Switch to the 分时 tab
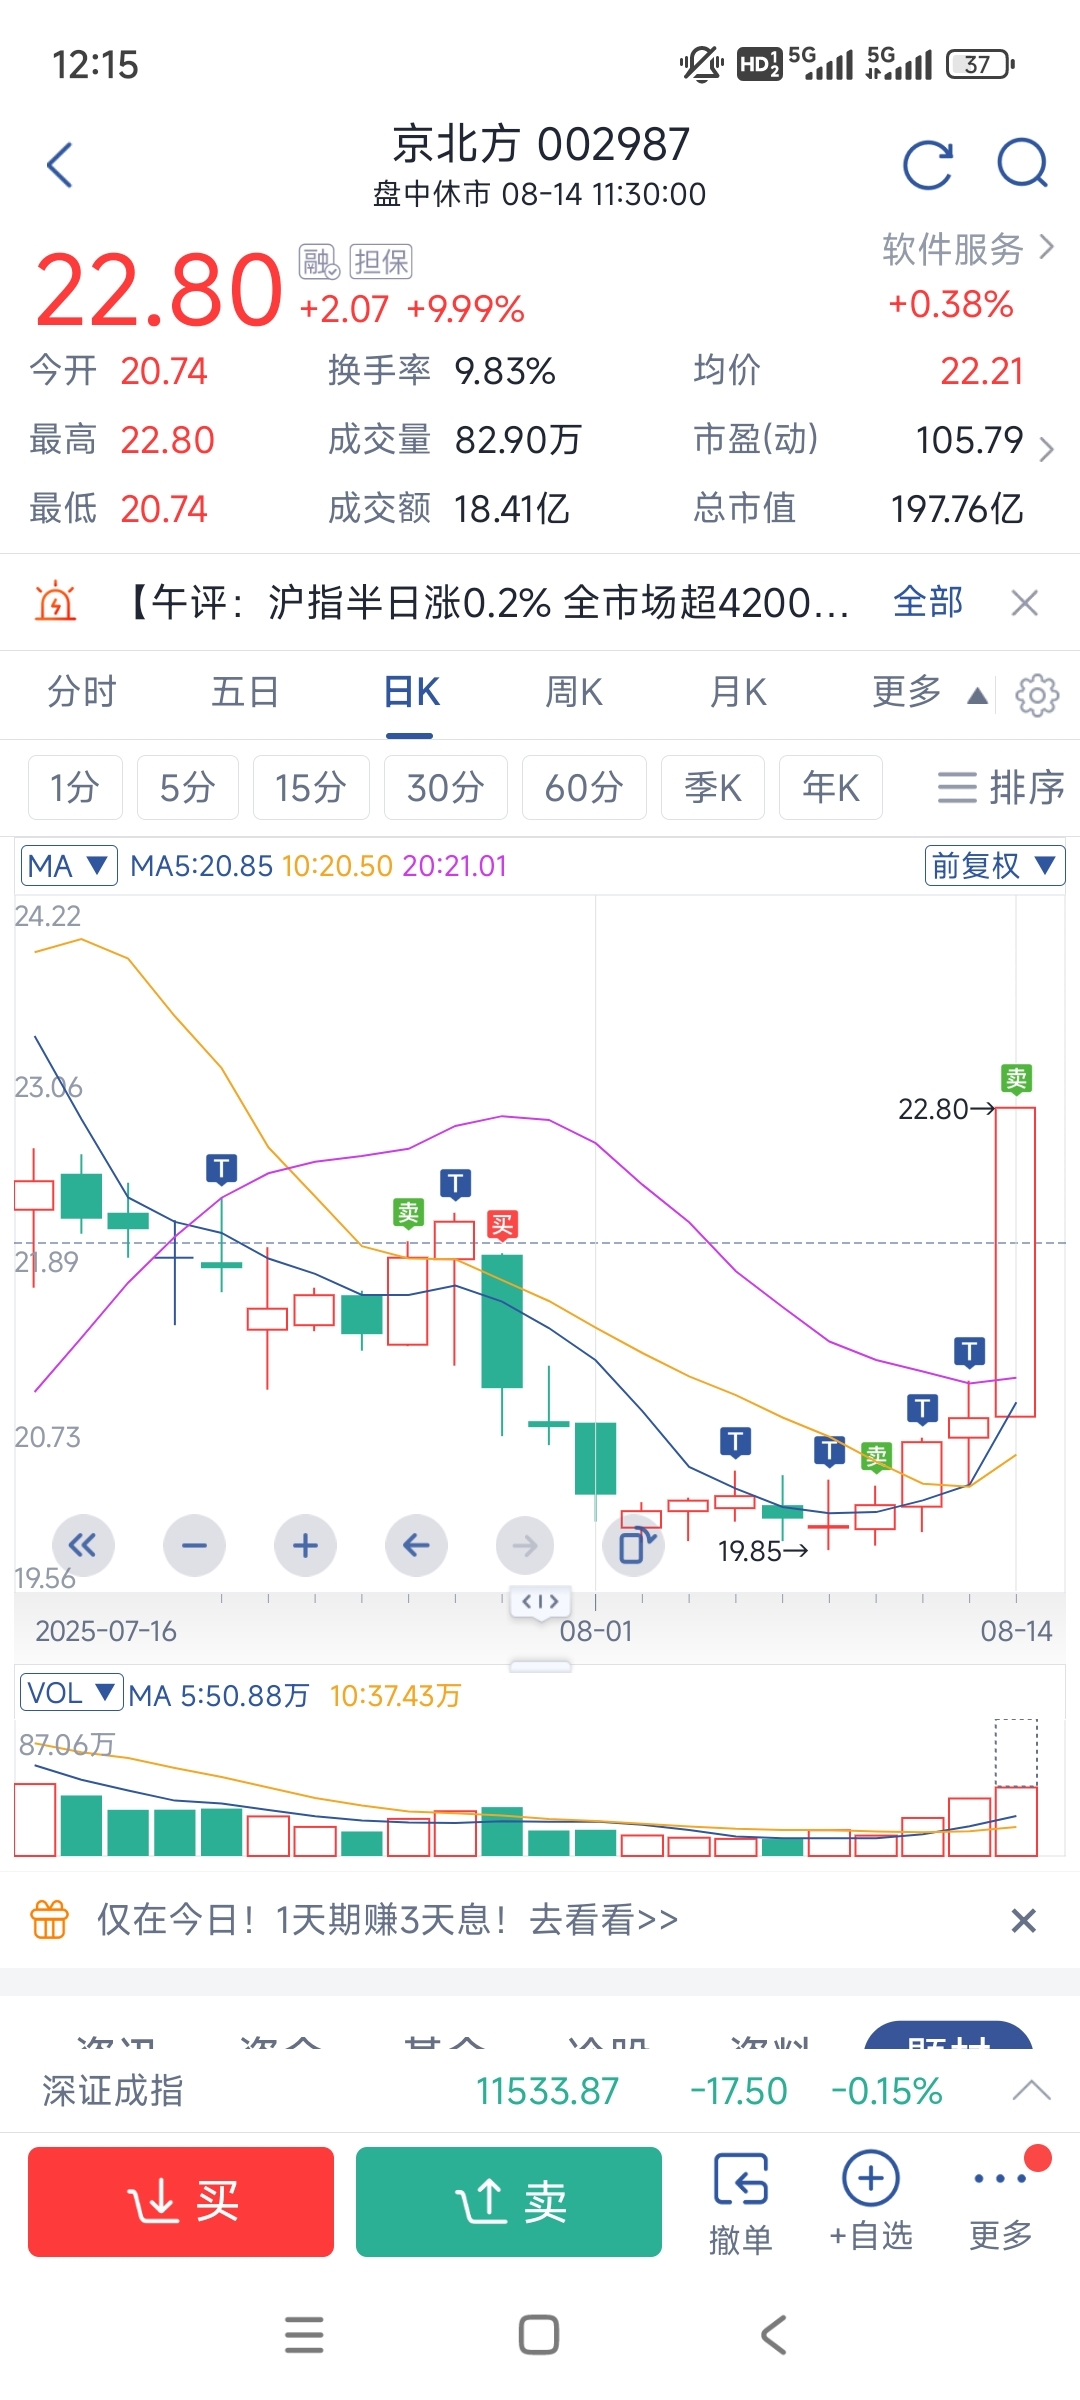 pos(82,692)
